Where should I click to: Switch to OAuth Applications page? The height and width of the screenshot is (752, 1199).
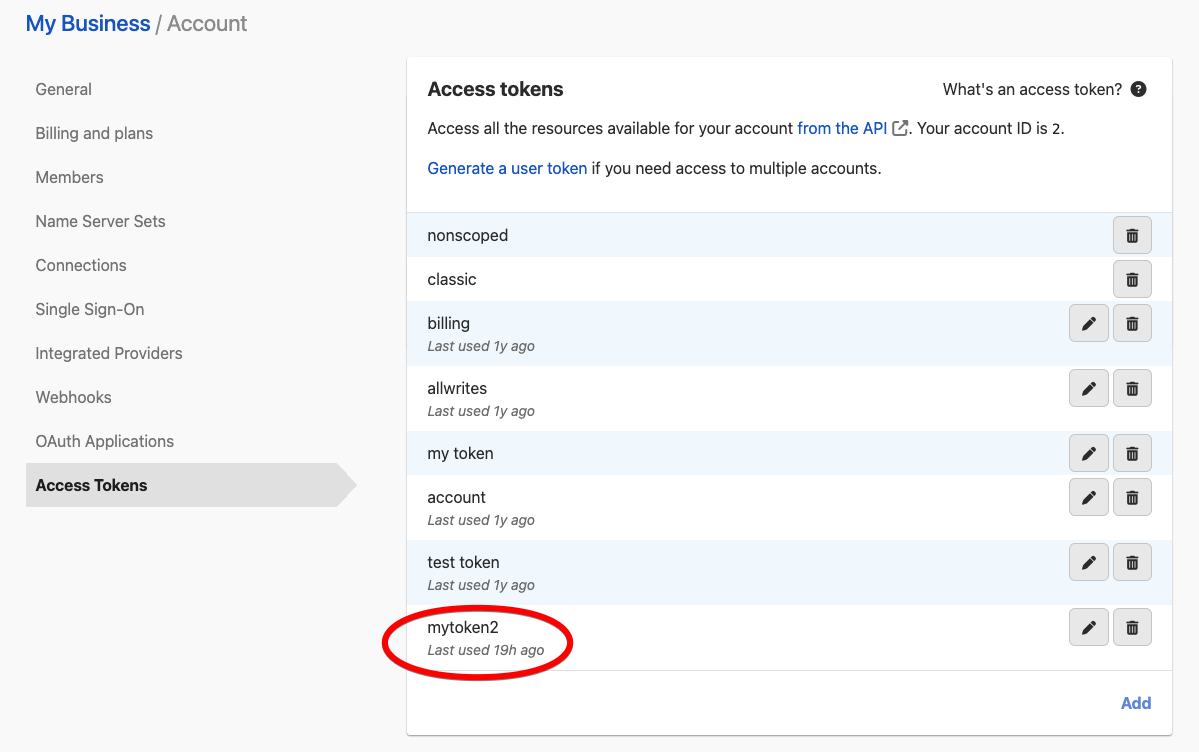[x=105, y=441]
